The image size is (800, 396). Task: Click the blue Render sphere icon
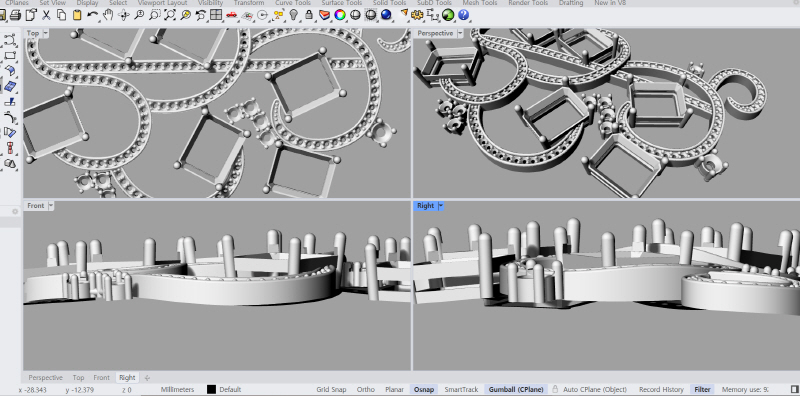[x=386, y=15]
